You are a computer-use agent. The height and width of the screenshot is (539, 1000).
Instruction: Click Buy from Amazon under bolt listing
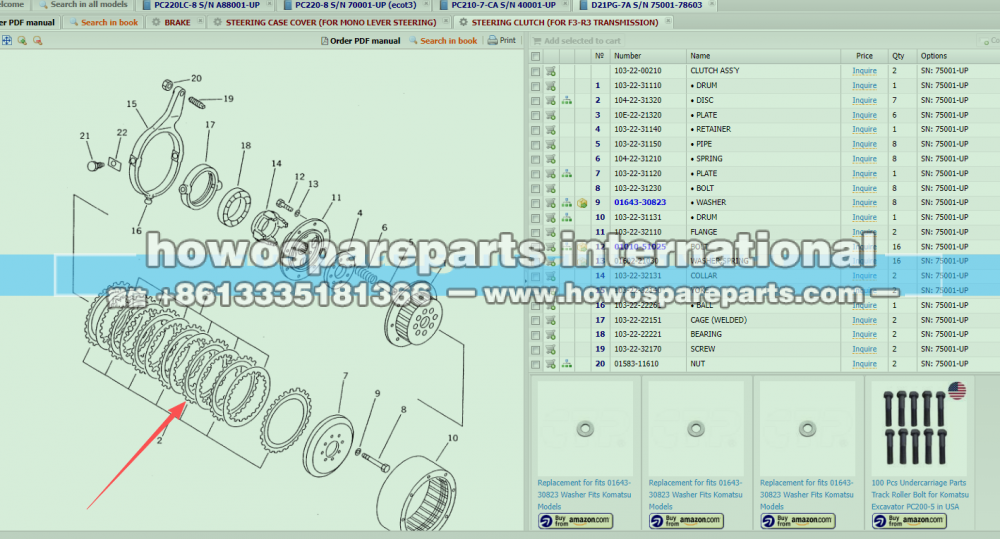[x=909, y=521]
